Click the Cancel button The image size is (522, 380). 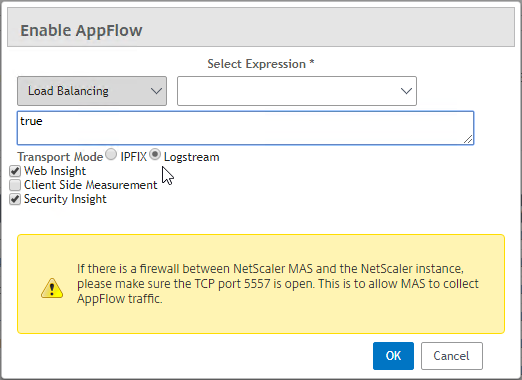coord(452,356)
